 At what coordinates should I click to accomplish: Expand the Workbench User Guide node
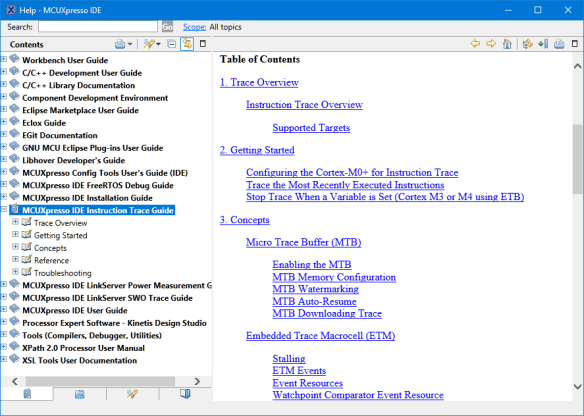tap(4, 59)
